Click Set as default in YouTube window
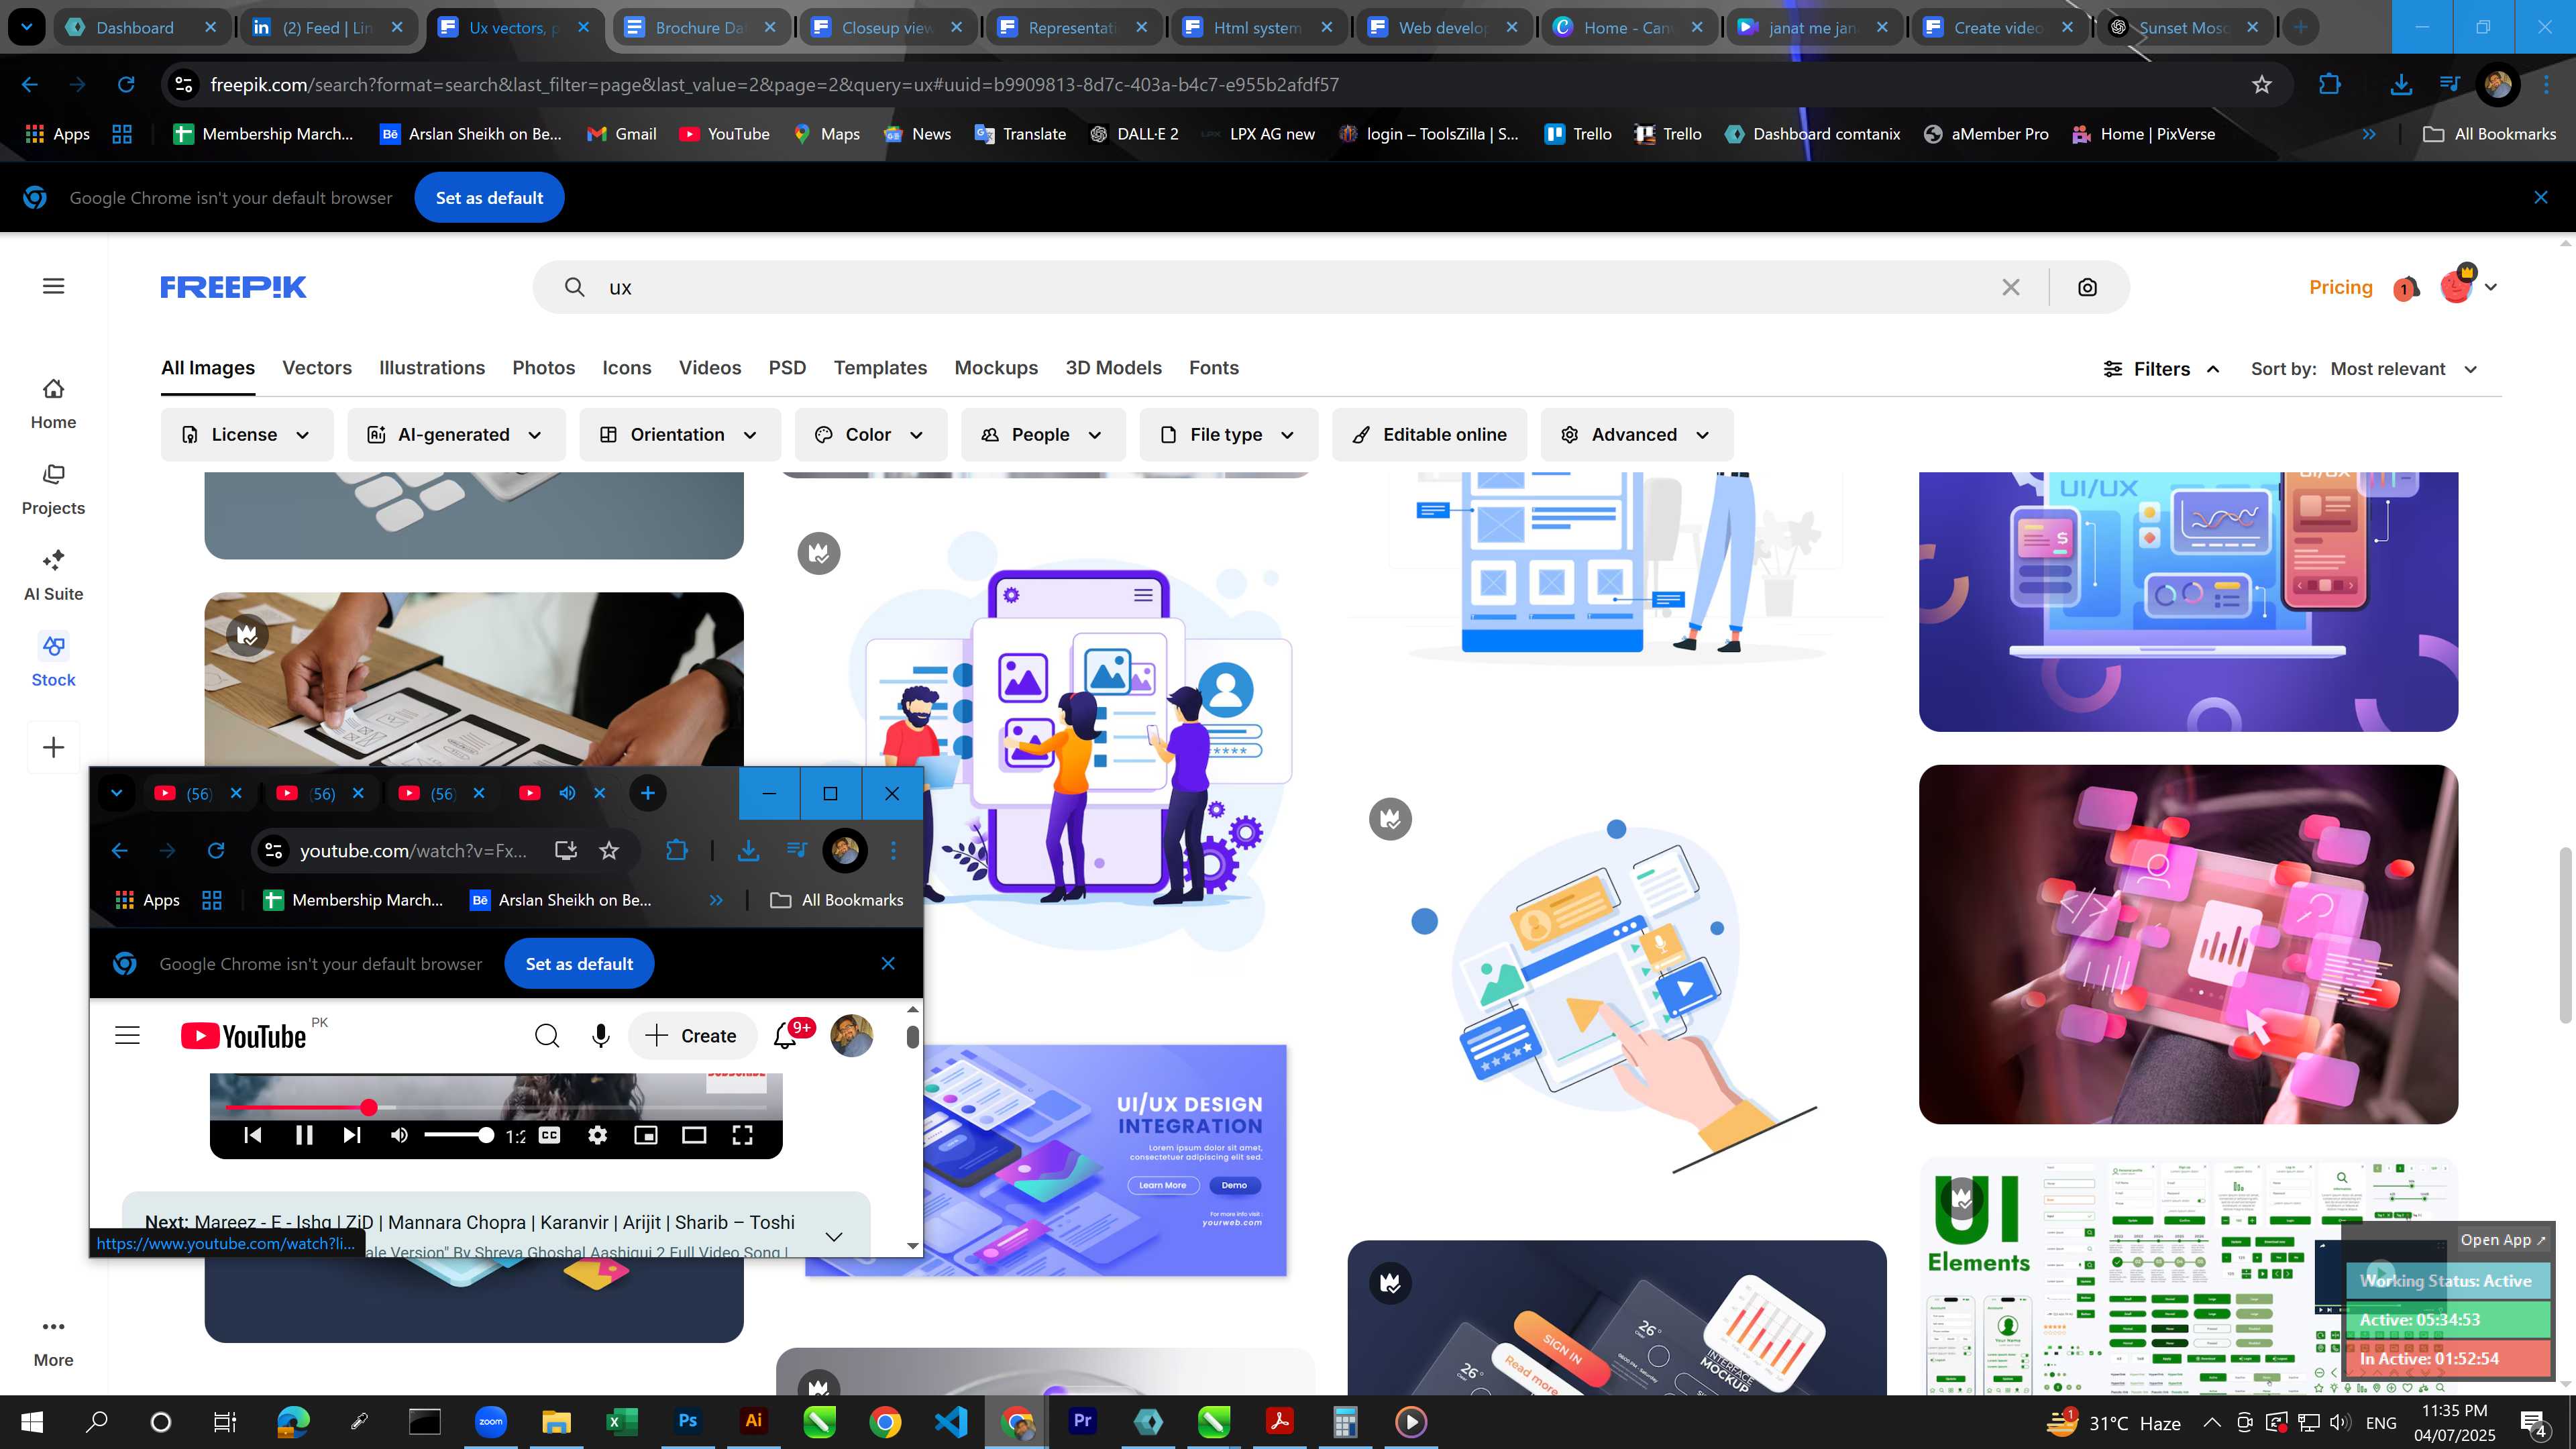 (x=579, y=964)
